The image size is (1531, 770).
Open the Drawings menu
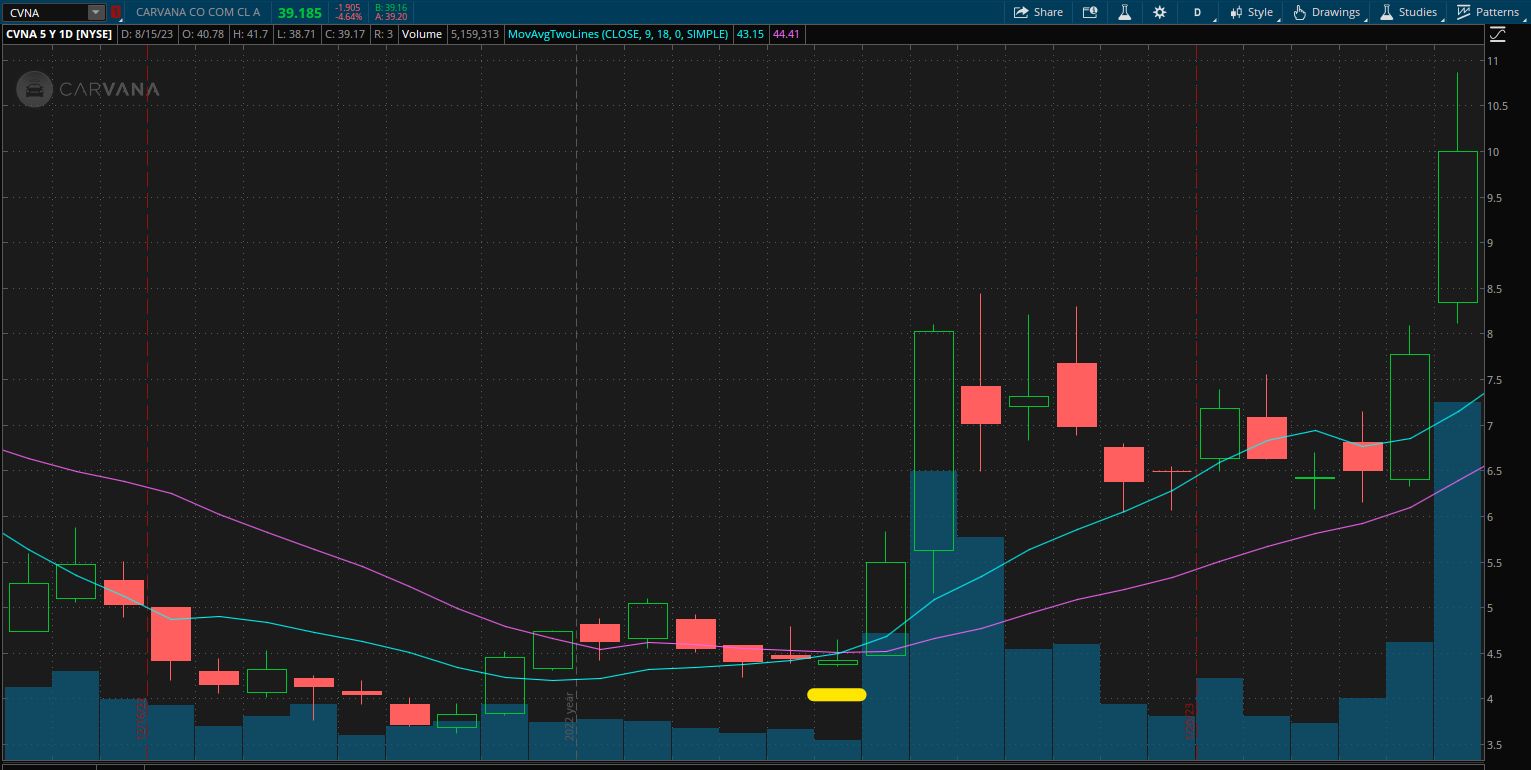point(1326,12)
